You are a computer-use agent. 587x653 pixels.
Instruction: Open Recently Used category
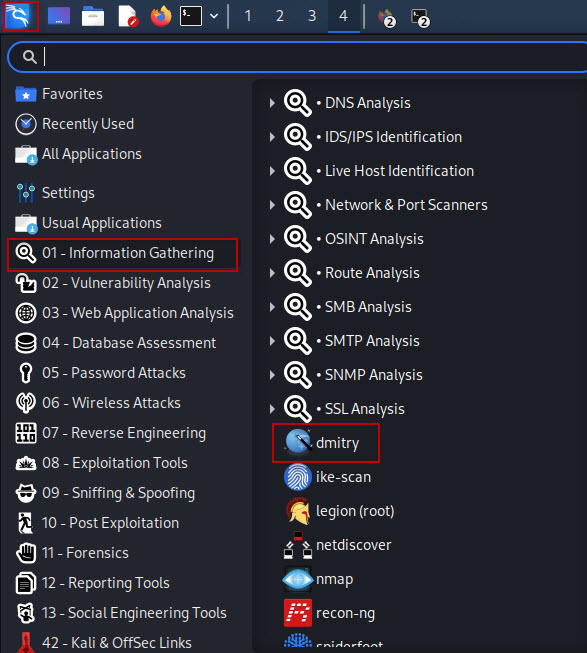click(74, 124)
